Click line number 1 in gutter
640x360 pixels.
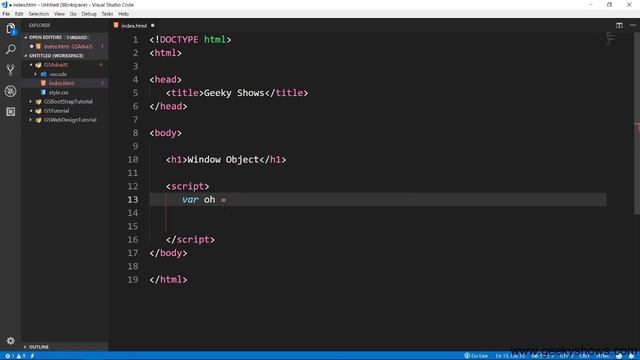(x=135, y=40)
